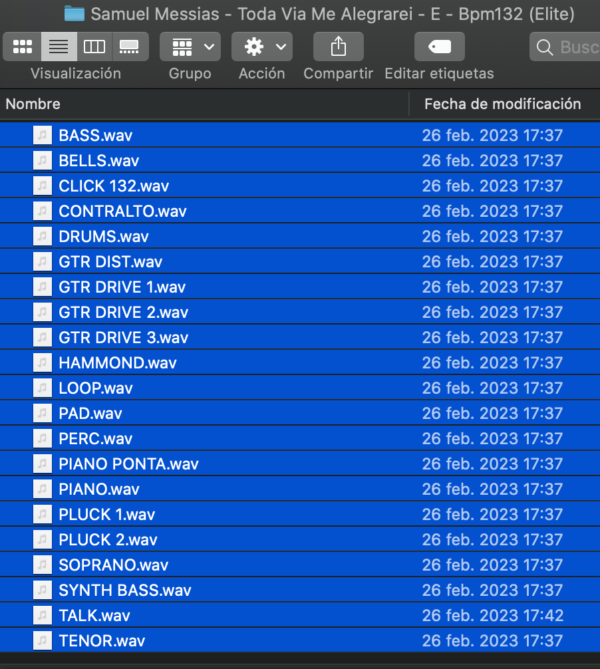Select the file name PLUCK 2.wav
Image resolution: width=600 pixels, height=669 pixels.
pyautogui.click(x=108, y=539)
